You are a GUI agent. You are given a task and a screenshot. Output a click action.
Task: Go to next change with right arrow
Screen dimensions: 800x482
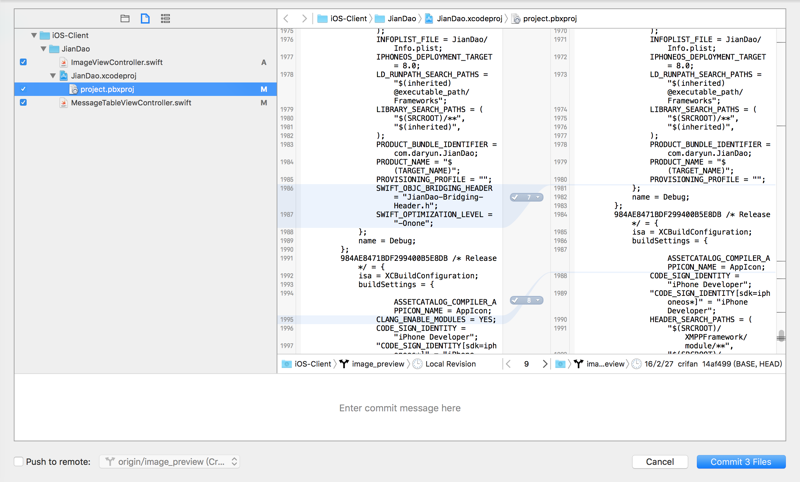pos(544,364)
